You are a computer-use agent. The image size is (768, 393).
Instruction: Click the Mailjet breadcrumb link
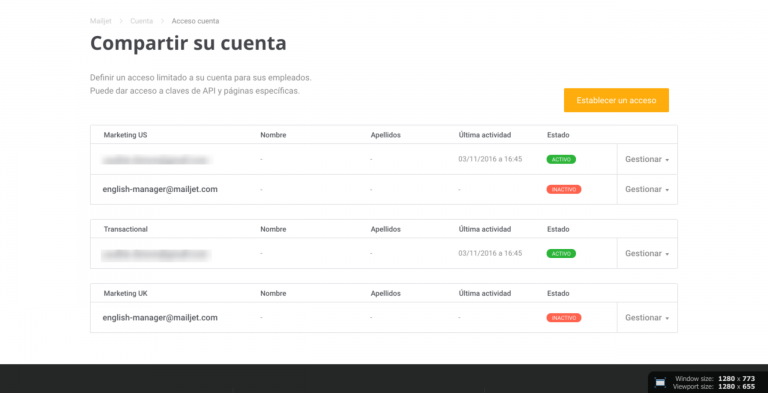tap(101, 21)
